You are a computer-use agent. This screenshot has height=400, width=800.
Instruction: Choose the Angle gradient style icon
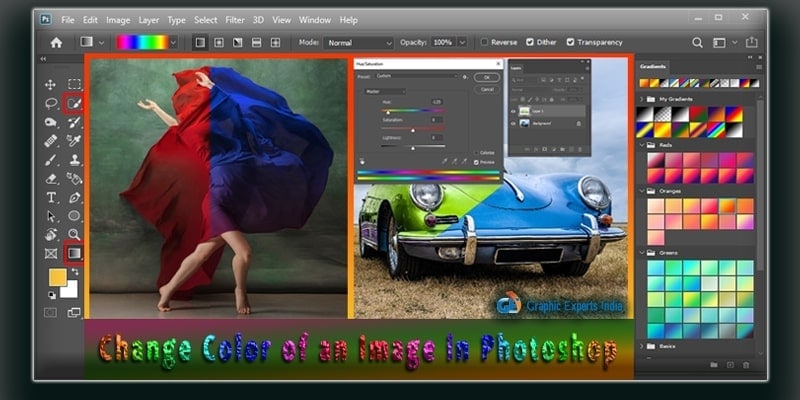coord(238,42)
